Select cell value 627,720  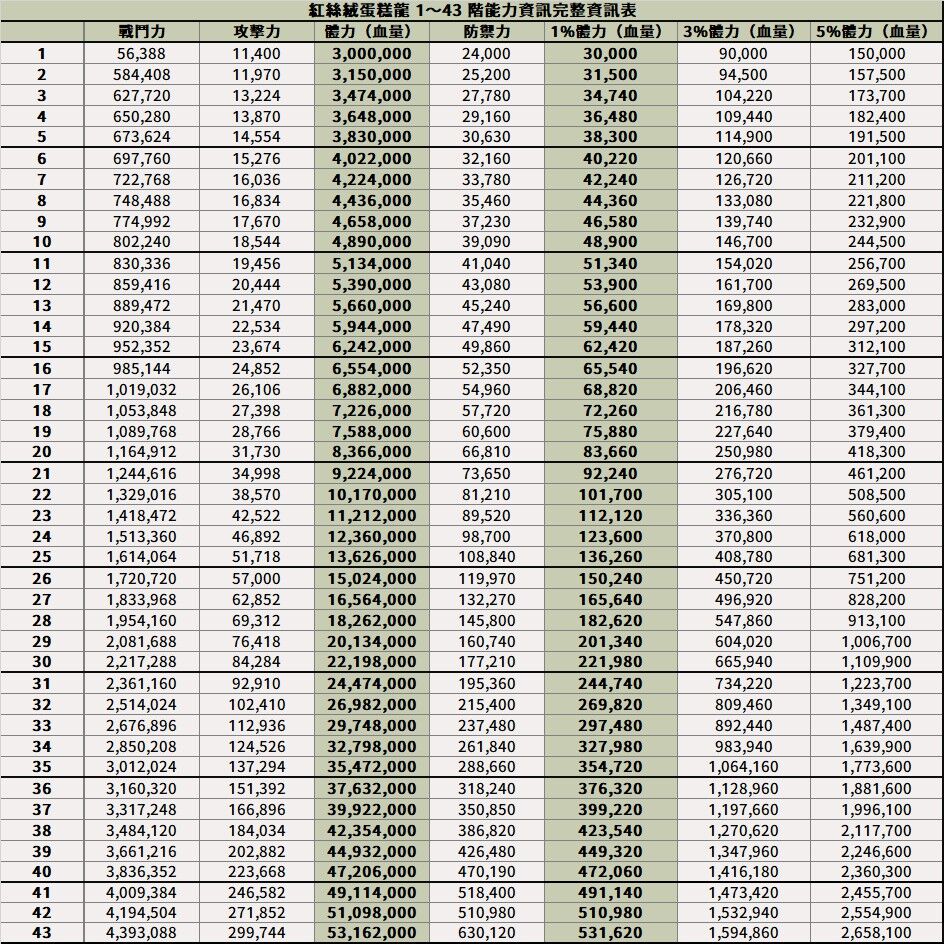click(x=141, y=96)
